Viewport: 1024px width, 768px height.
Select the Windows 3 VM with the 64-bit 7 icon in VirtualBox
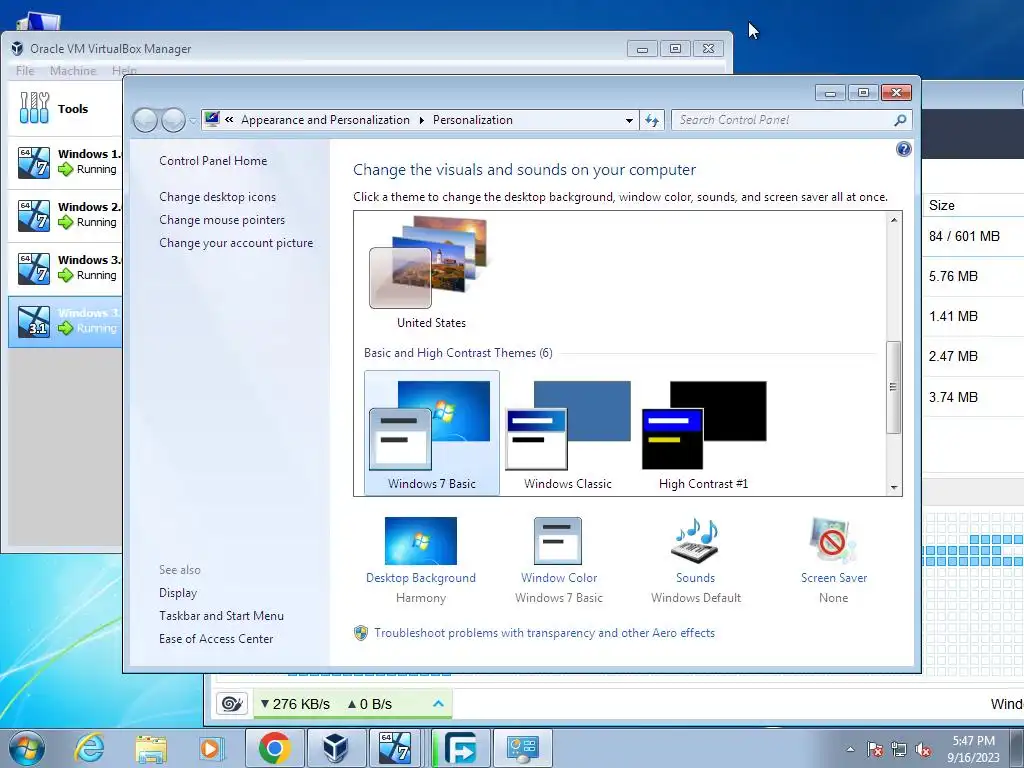click(65, 268)
